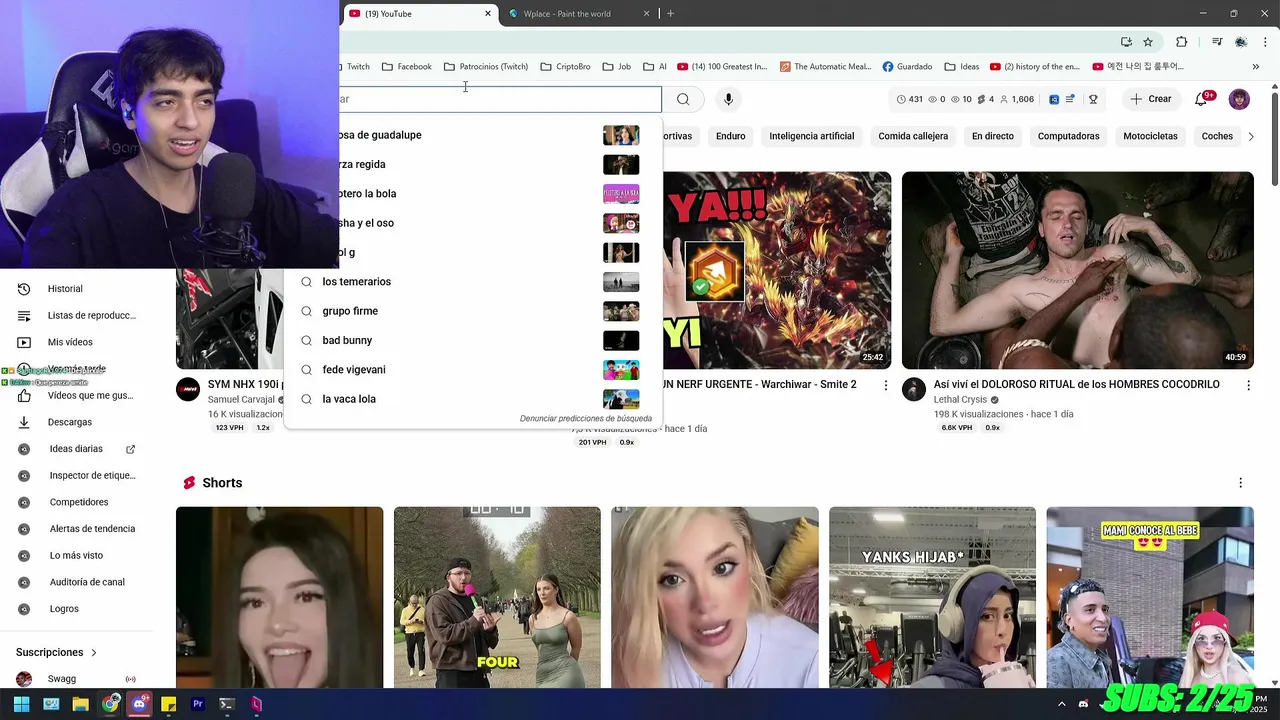Viewport: 1280px width, 720px height.
Task: Open Shorts section options menu
Action: click(1240, 483)
